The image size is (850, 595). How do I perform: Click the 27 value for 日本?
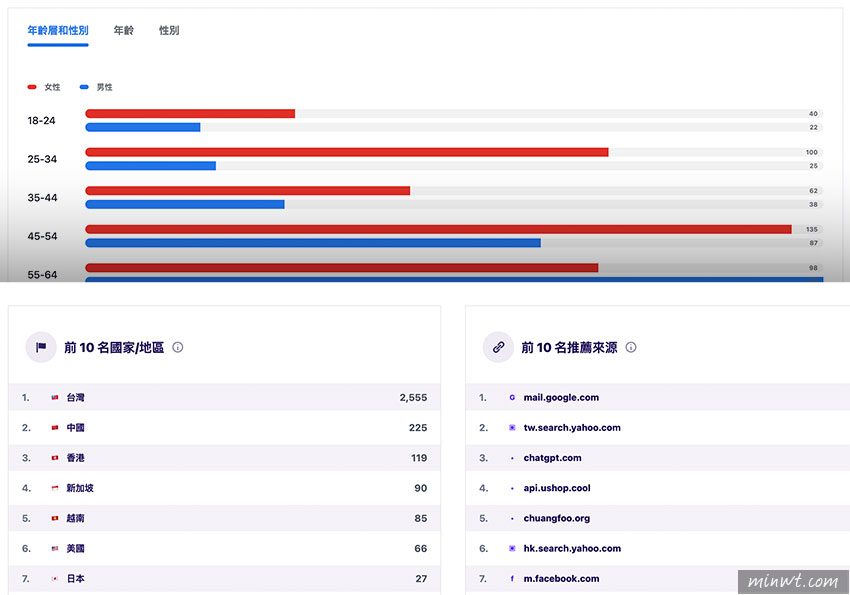click(421, 579)
